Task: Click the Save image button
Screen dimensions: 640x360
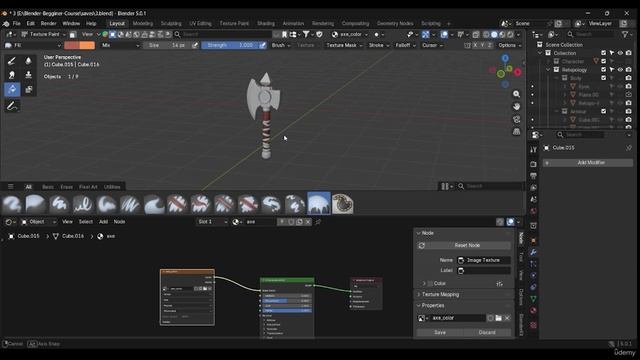Action: pos(440,332)
